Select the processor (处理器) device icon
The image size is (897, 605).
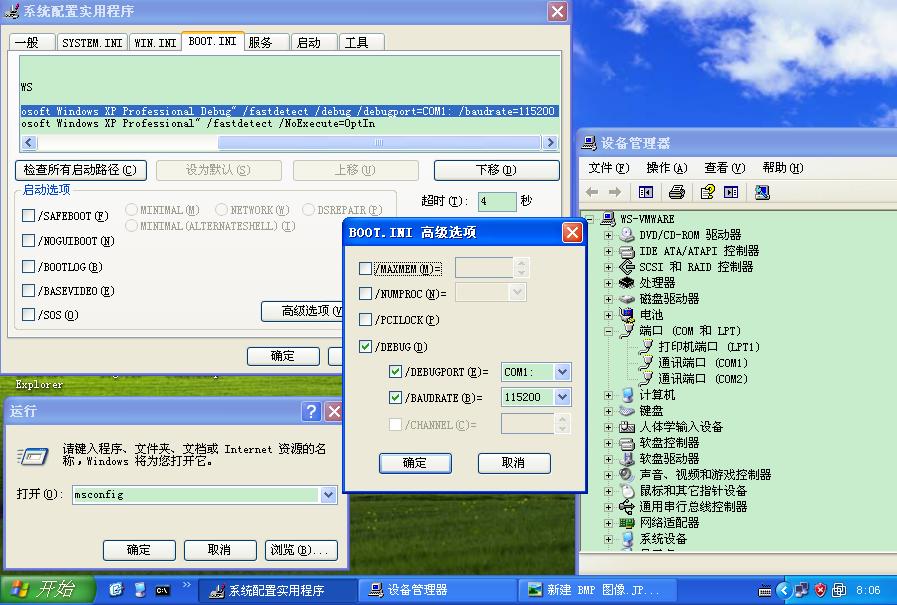[x=627, y=283]
